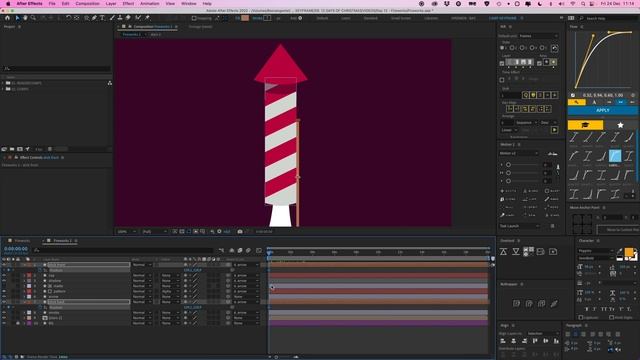This screenshot has width=640, height=360.
Task: Select the highlighted blue curve preset in Flow
Action: 615,156
